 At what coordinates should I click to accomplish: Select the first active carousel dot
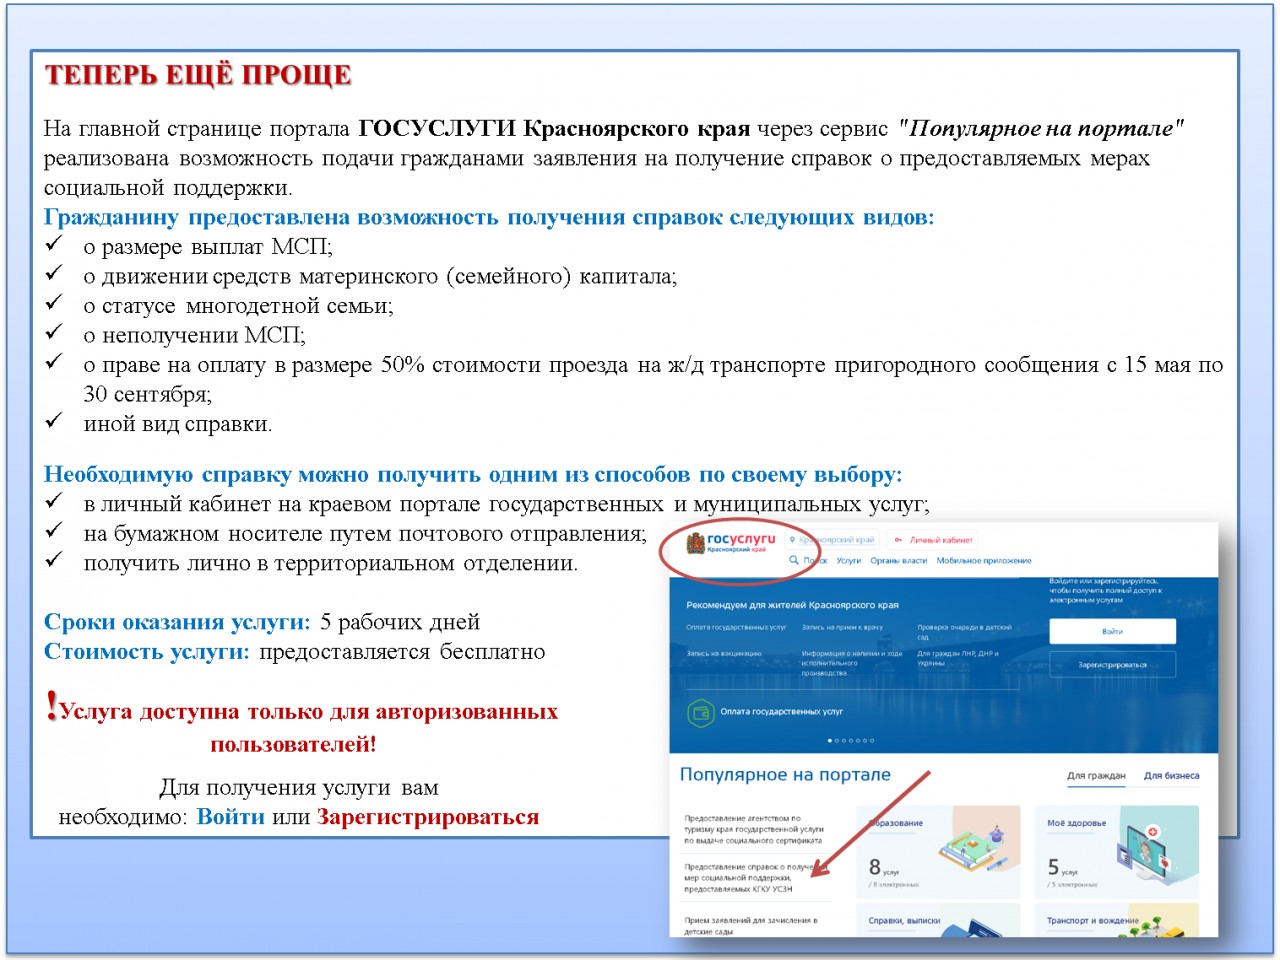(830, 741)
